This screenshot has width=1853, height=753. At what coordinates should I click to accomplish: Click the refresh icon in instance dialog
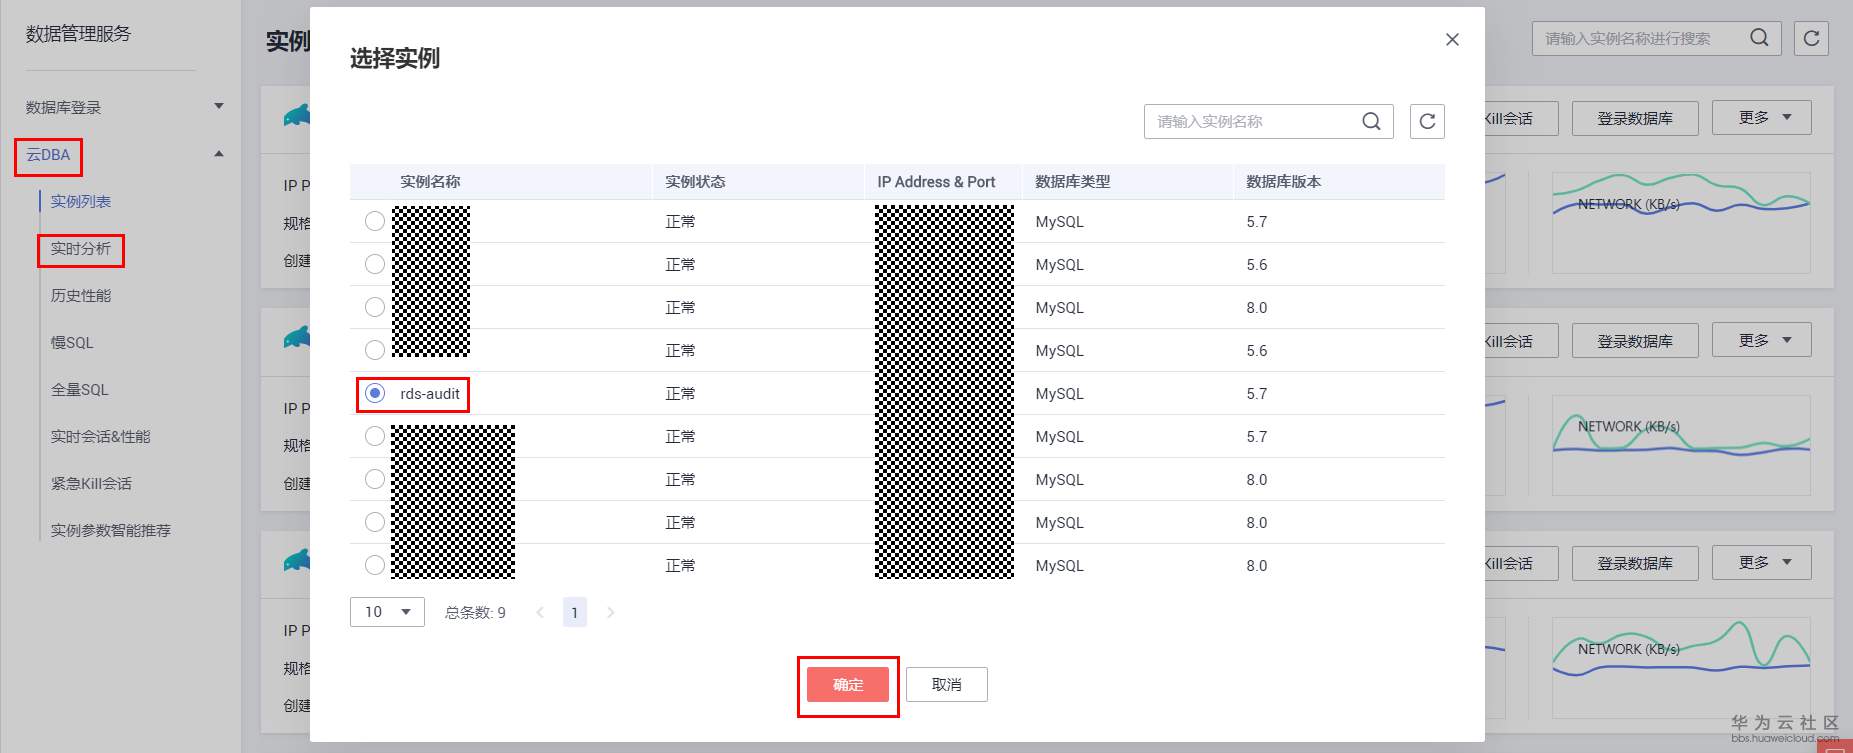(1427, 121)
